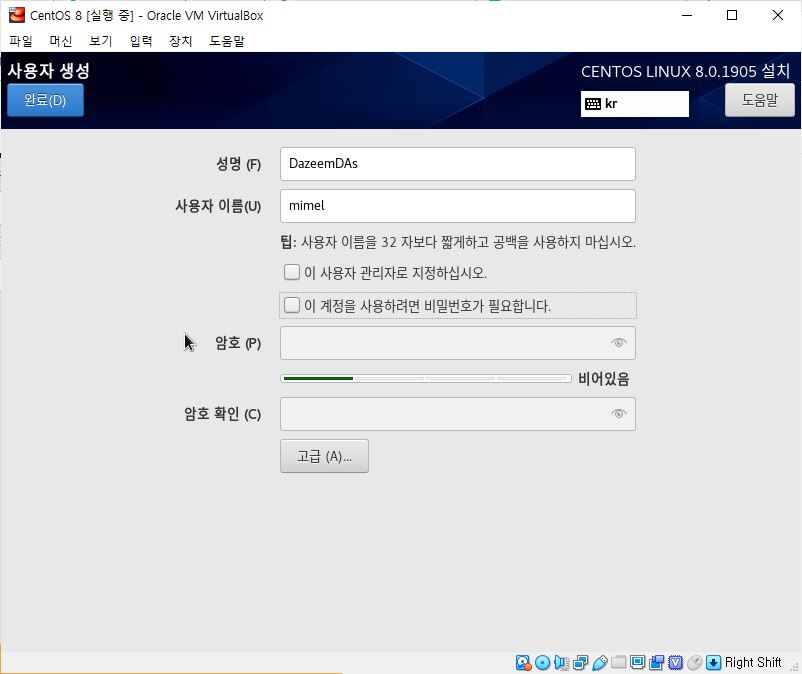The height and width of the screenshot is (674, 802).
Task: Click the hard disk activity status icon
Action: click(x=523, y=662)
